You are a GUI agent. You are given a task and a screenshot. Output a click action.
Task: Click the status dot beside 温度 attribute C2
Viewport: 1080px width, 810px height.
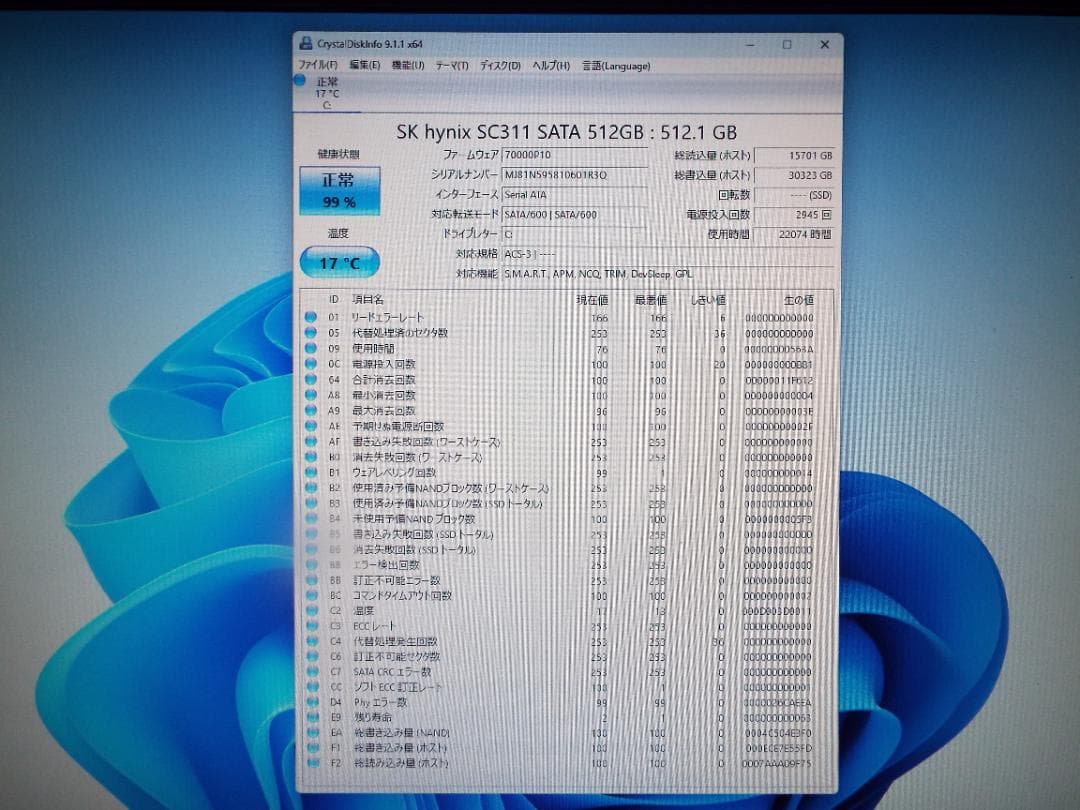click(x=310, y=610)
